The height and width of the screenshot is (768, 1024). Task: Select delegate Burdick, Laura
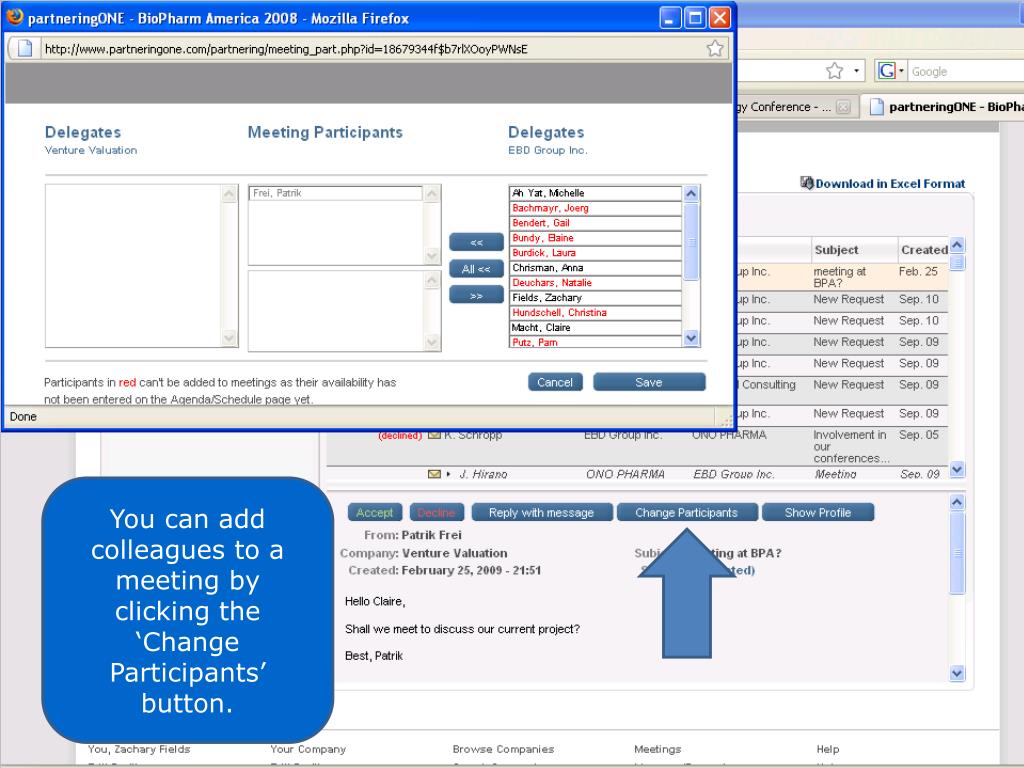click(x=595, y=253)
